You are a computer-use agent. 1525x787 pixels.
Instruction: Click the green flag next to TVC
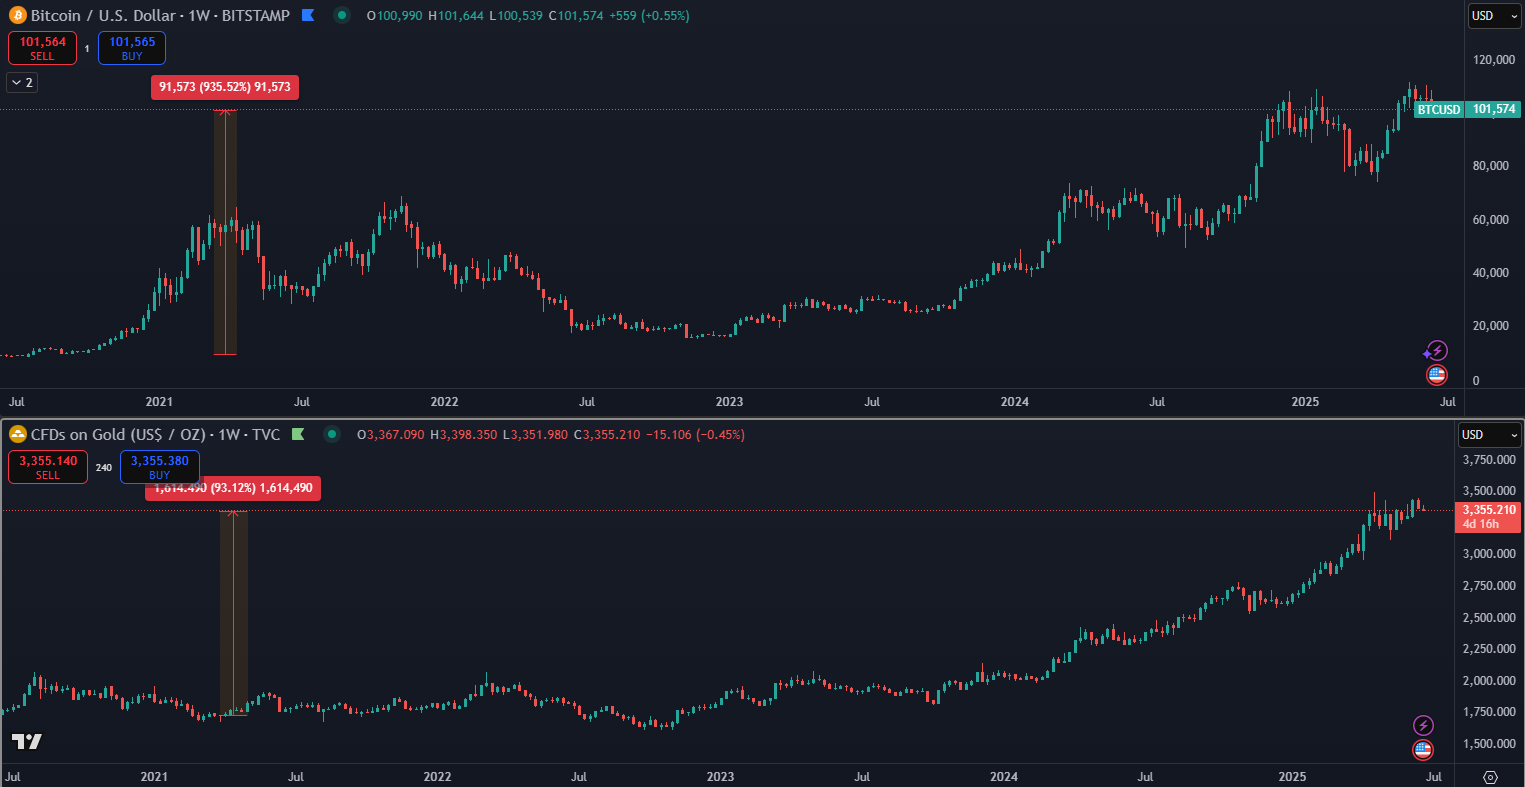pos(298,435)
